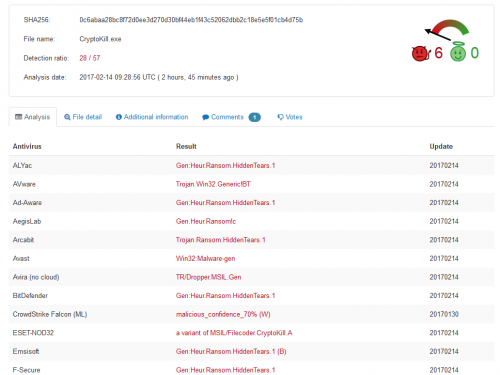
Task: Click the analysis date value
Action: click(x=159, y=77)
